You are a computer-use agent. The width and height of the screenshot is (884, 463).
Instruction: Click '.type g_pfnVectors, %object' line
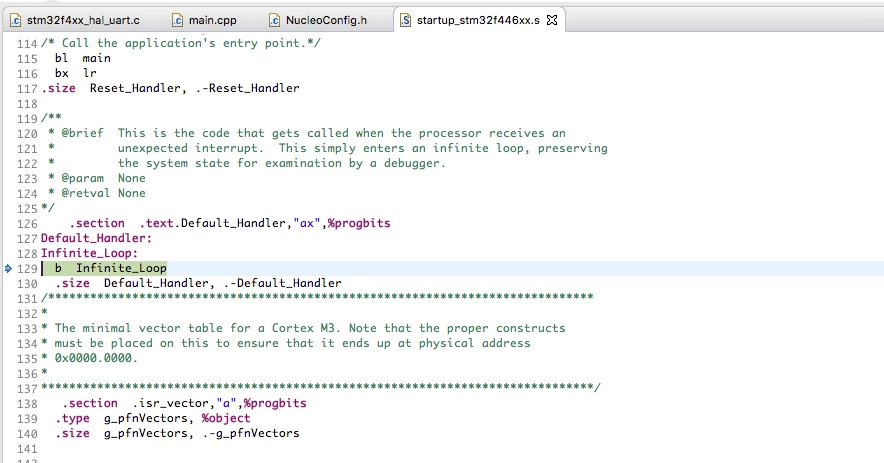point(153,418)
